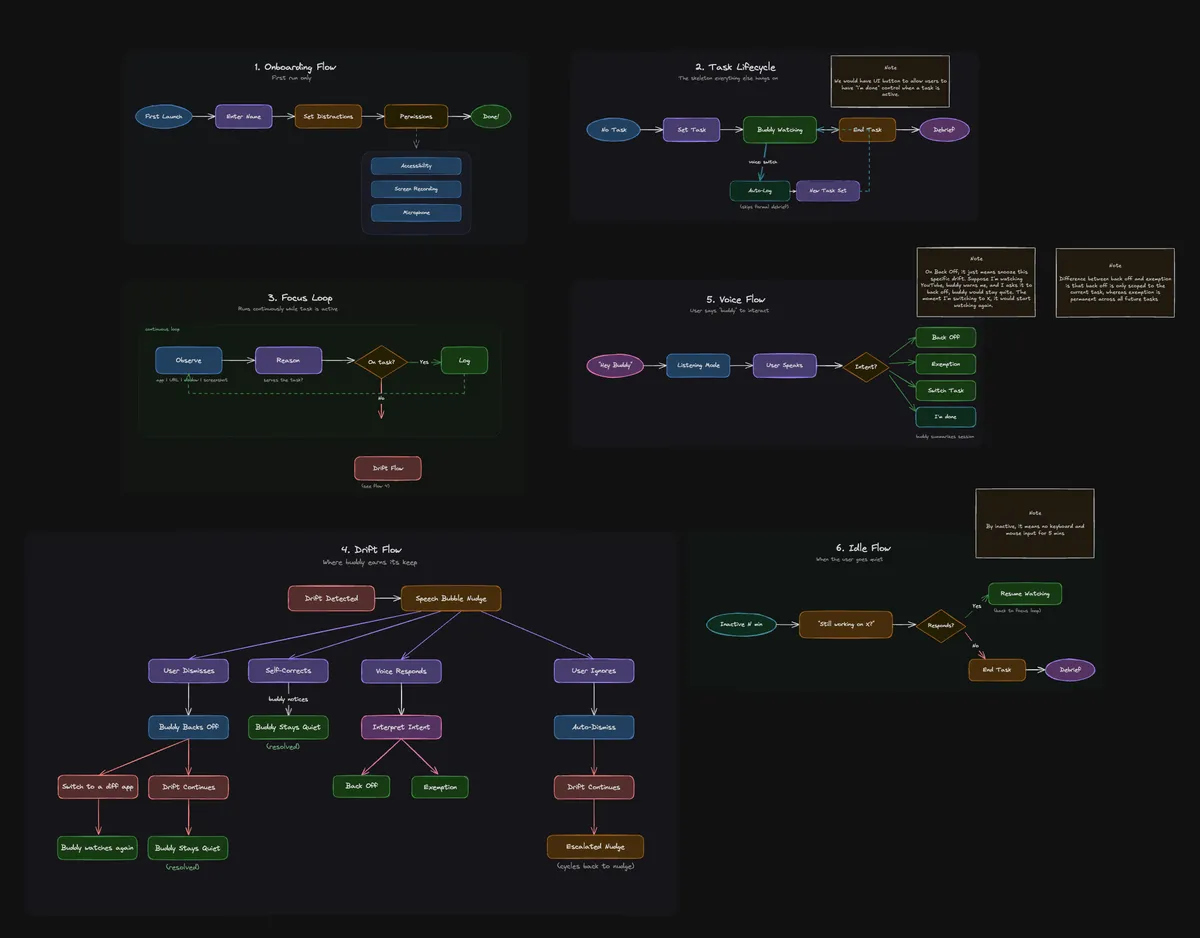The height and width of the screenshot is (938, 1200).
Task: Click the Escalated Nudge box
Action: pos(595,847)
